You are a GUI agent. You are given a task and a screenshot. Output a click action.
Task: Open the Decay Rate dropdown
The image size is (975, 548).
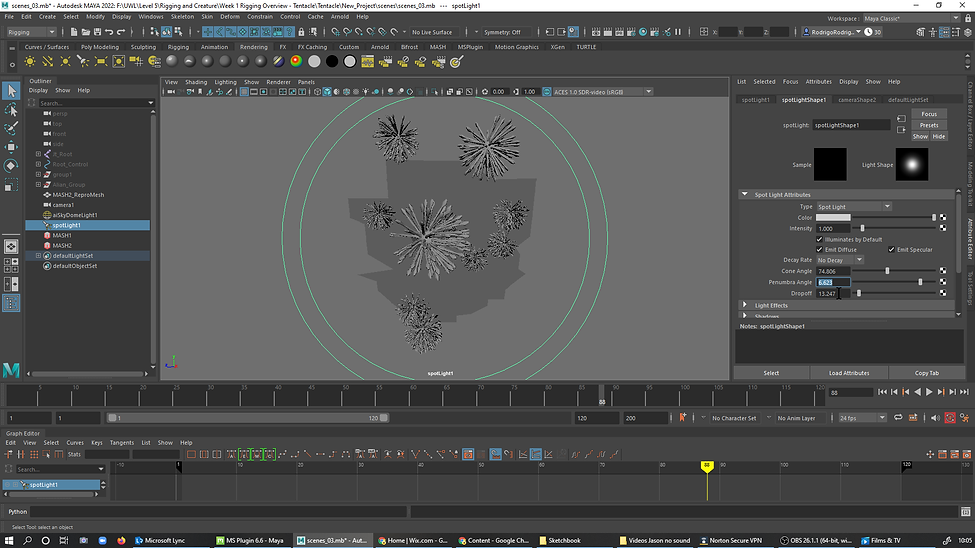839,260
